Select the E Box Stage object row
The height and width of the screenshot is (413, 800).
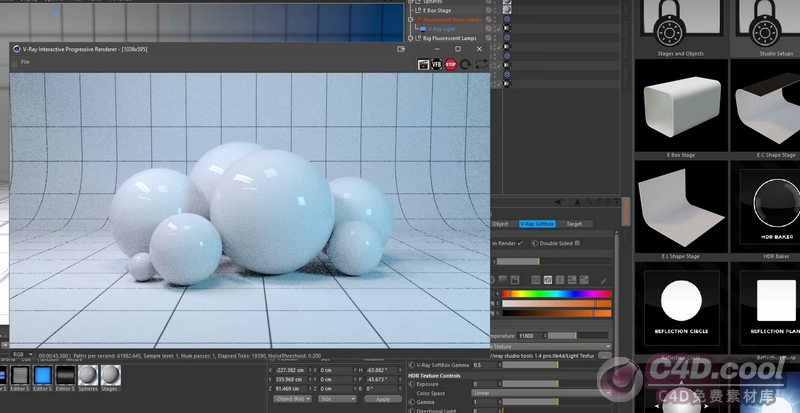[x=437, y=10]
